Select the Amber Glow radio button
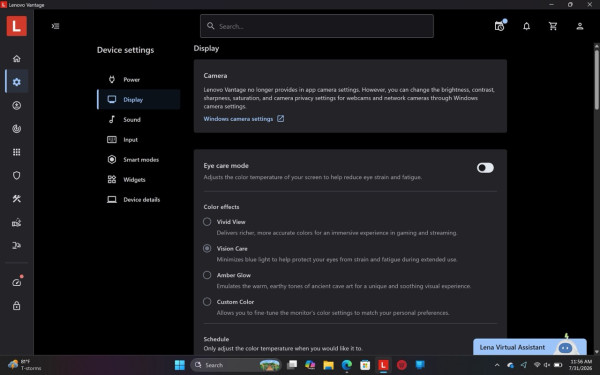The height and width of the screenshot is (375, 600). 207,275
